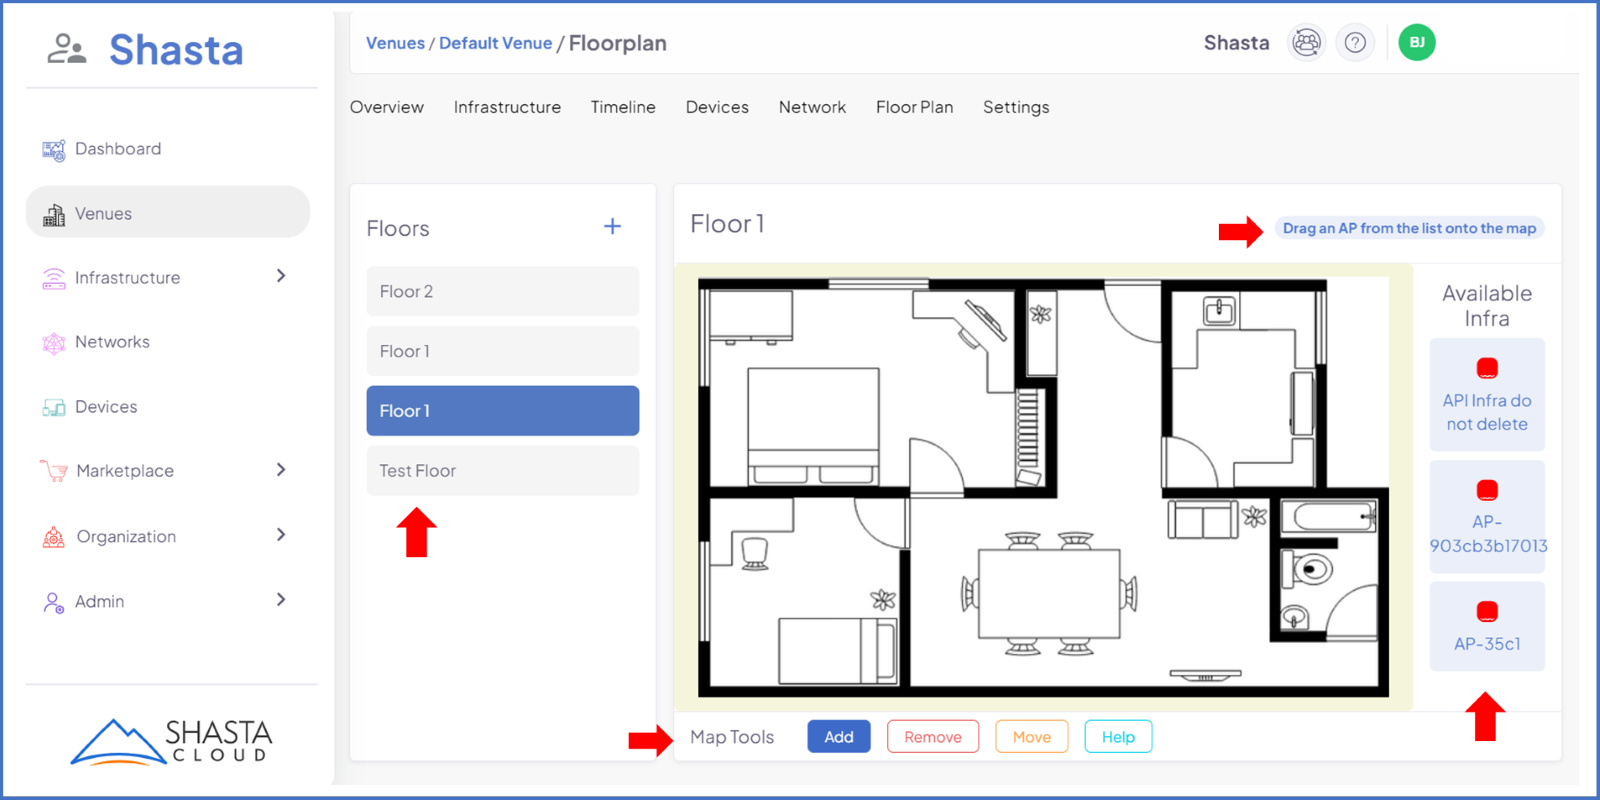The height and width of the screenshot is (800, 1600).
Task: Click the Move map tool button
Action: (1032, 737)
